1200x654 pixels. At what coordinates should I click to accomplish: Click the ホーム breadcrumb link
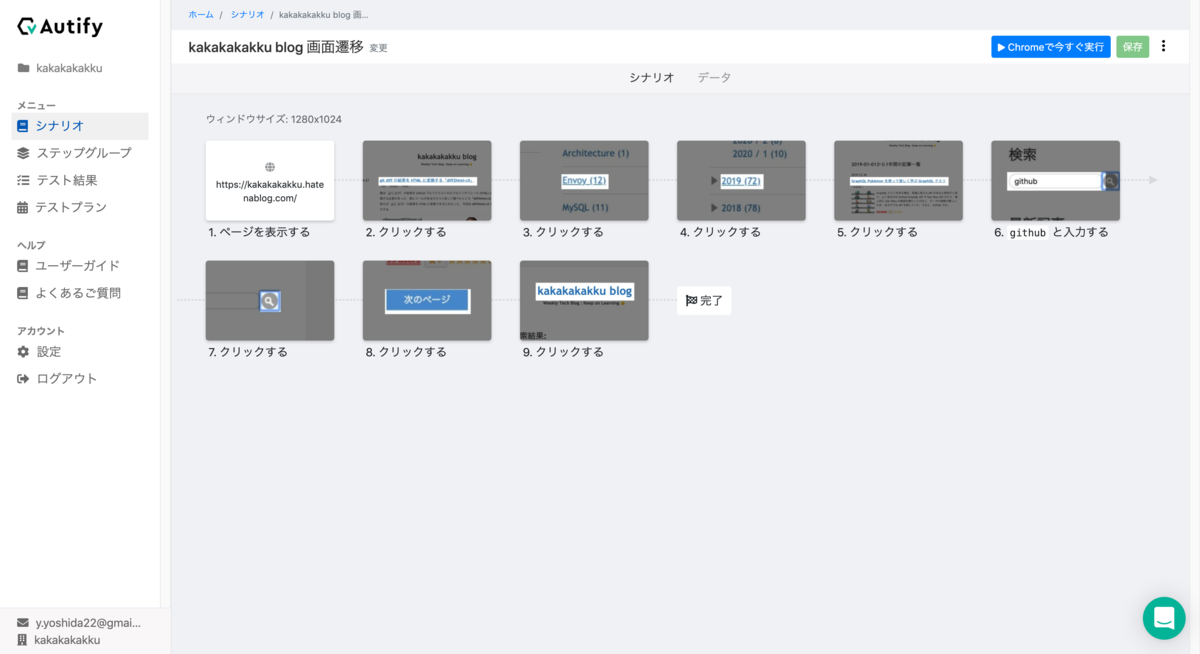click(201, 15)
